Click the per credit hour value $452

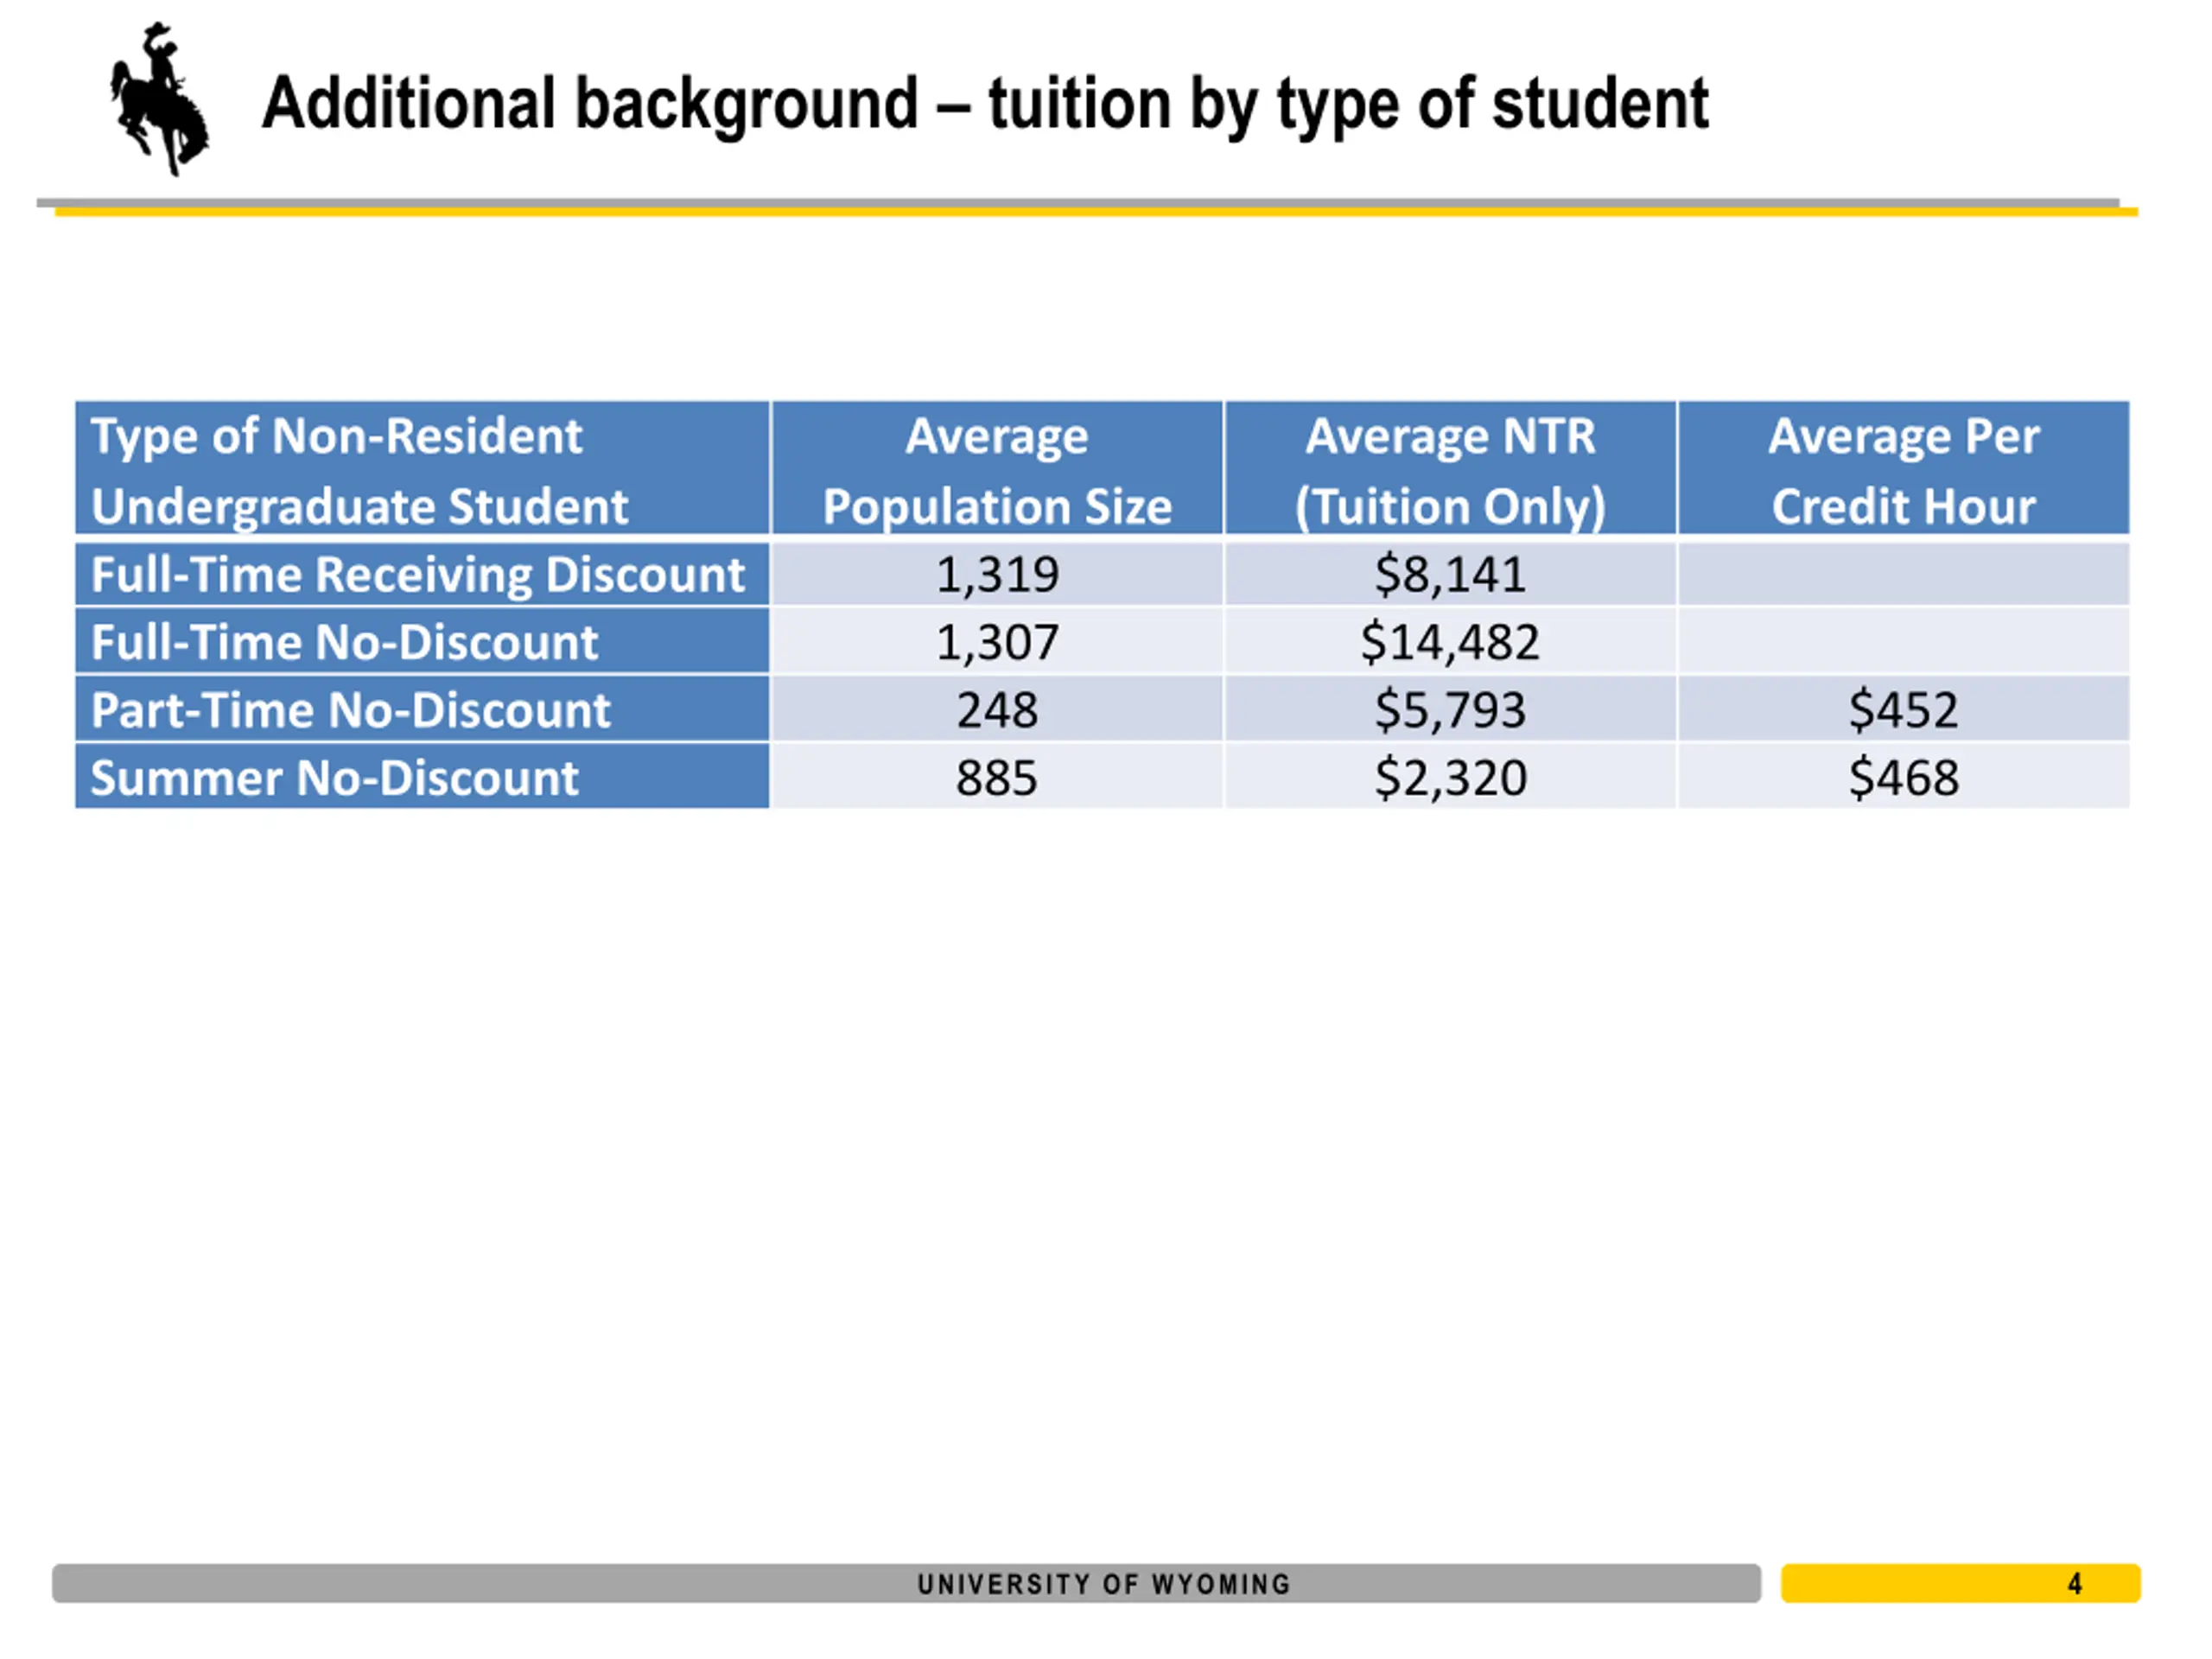click(x=1903, y=710)
